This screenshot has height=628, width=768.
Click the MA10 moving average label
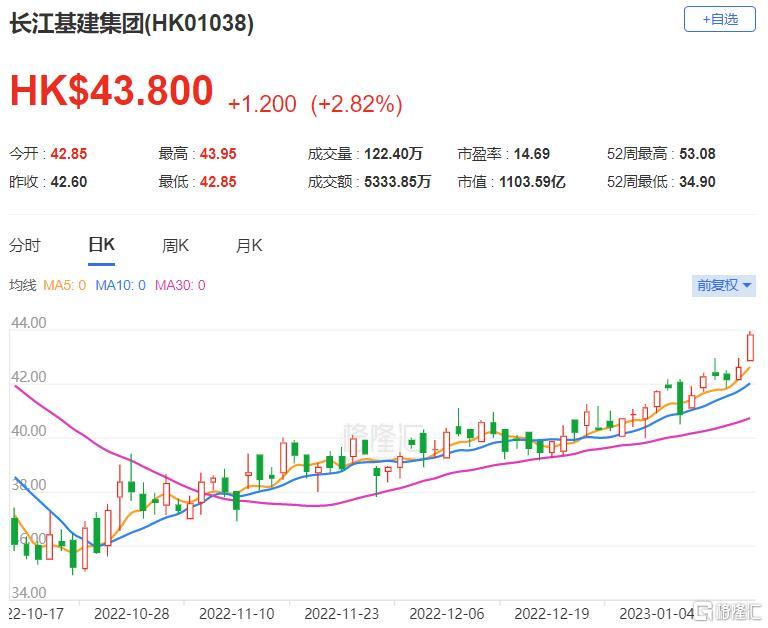pyautogui.click(x=120, y=285)
